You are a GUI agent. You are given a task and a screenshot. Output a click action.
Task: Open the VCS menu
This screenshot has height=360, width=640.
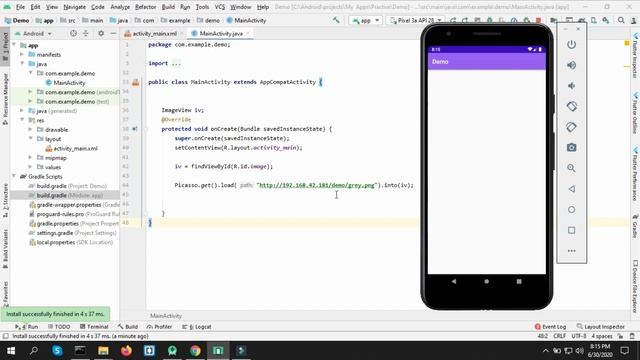(x=220, y=7)
